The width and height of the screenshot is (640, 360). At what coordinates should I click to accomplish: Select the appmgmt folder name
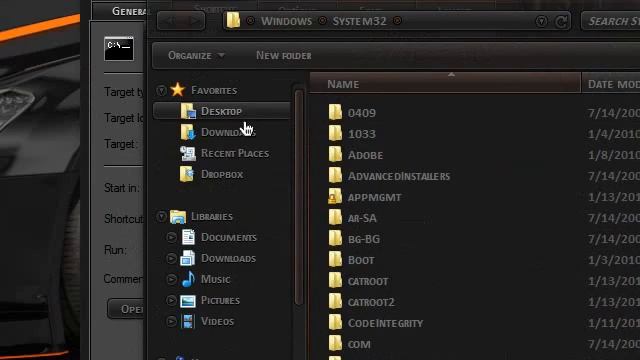click(x=374, y=198)
